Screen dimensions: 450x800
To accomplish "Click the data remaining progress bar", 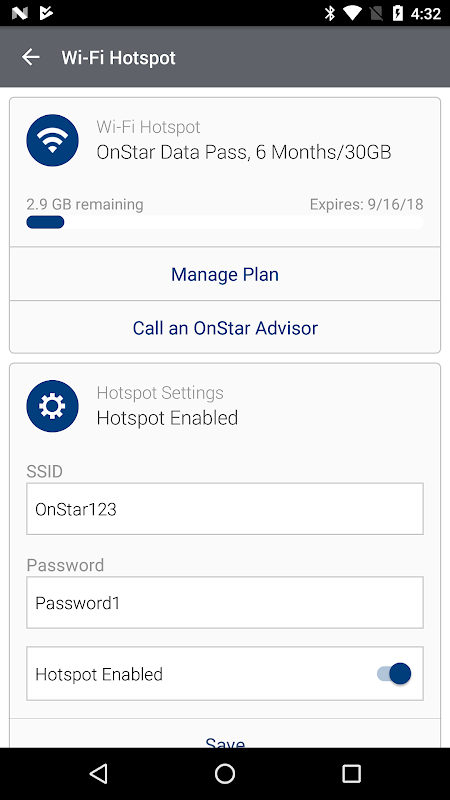I will click(225, 222).
